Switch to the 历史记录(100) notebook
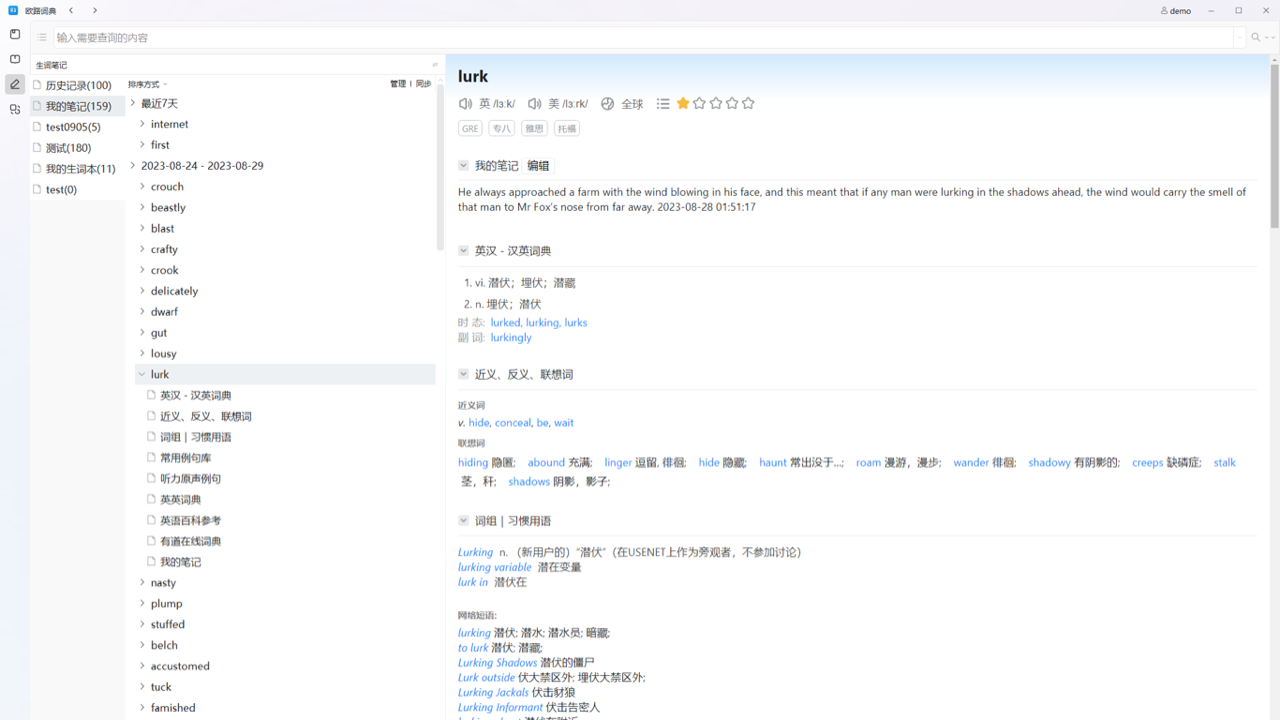 click(76, 85)
